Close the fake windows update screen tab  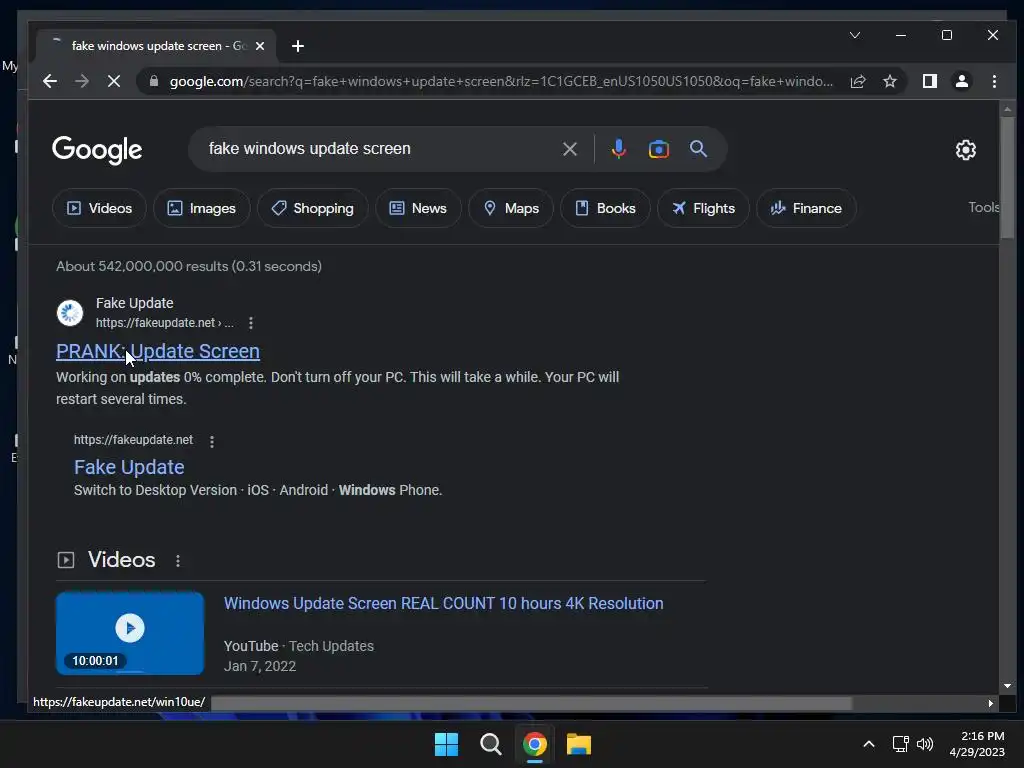coord(260,46)
